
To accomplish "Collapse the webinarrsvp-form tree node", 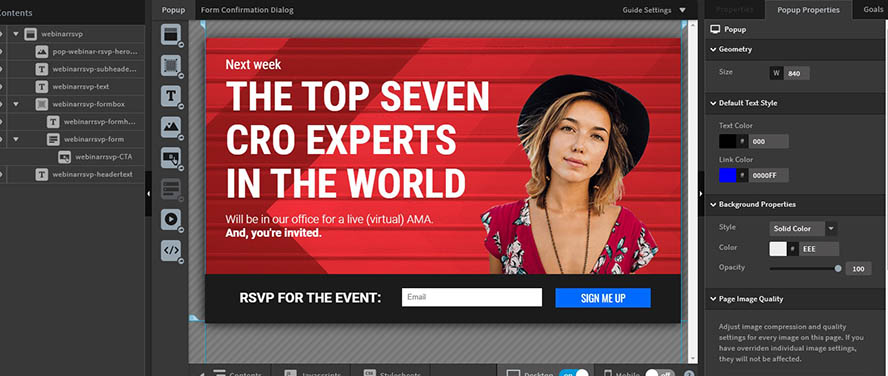I will click(16, 139).
